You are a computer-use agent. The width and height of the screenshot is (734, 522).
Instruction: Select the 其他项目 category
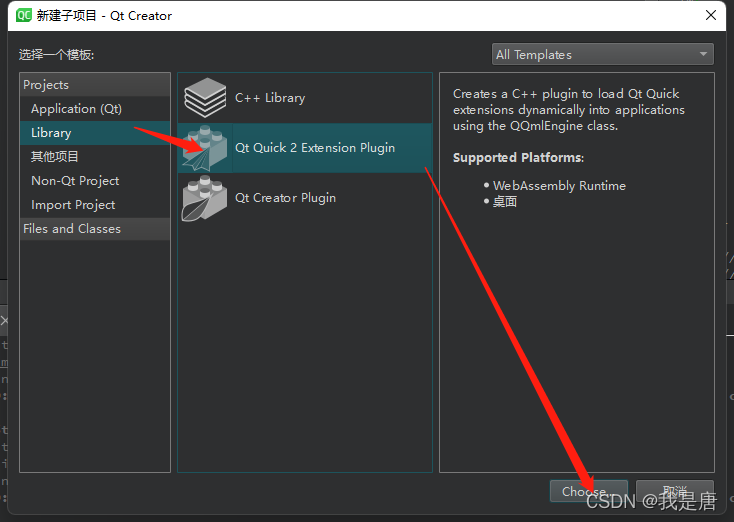[95, 157]
